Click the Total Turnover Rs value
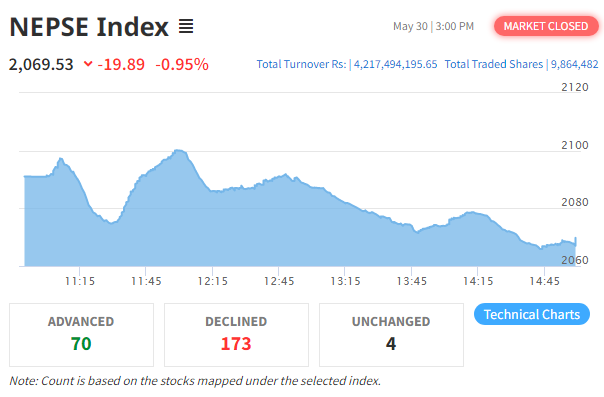Screen dimensions: 604x397 [x=396, y=64]
